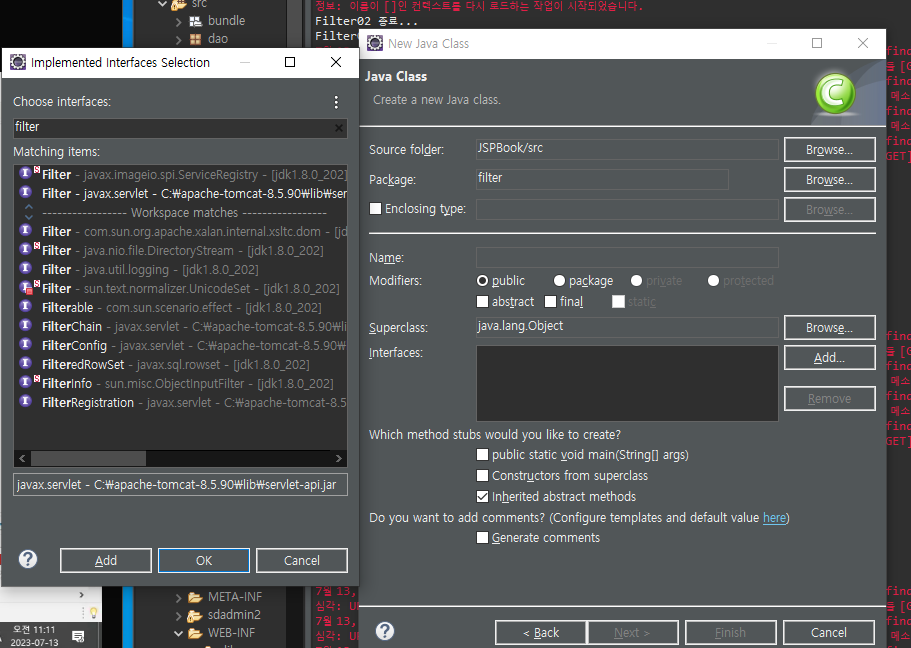Open the interfaces dialog view menu (three dots)
This screenshot has width=911, height=648.
point(336,102)
